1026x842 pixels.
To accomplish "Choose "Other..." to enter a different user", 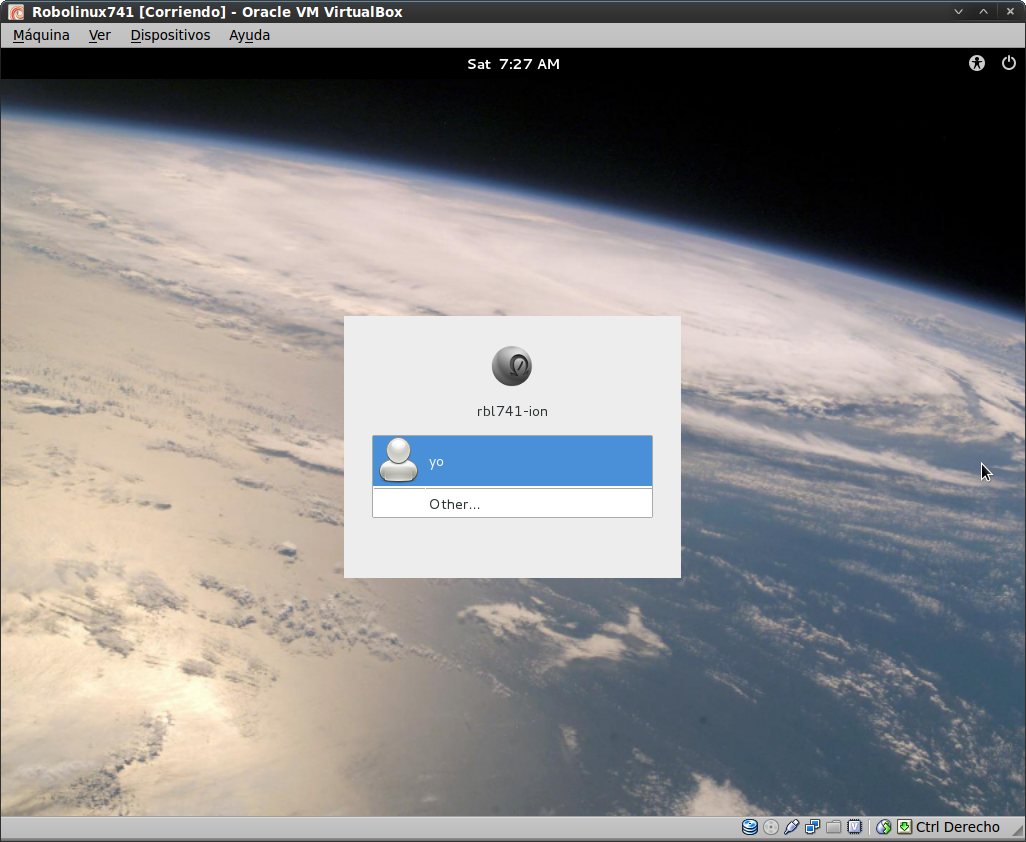I will [455, 504].
